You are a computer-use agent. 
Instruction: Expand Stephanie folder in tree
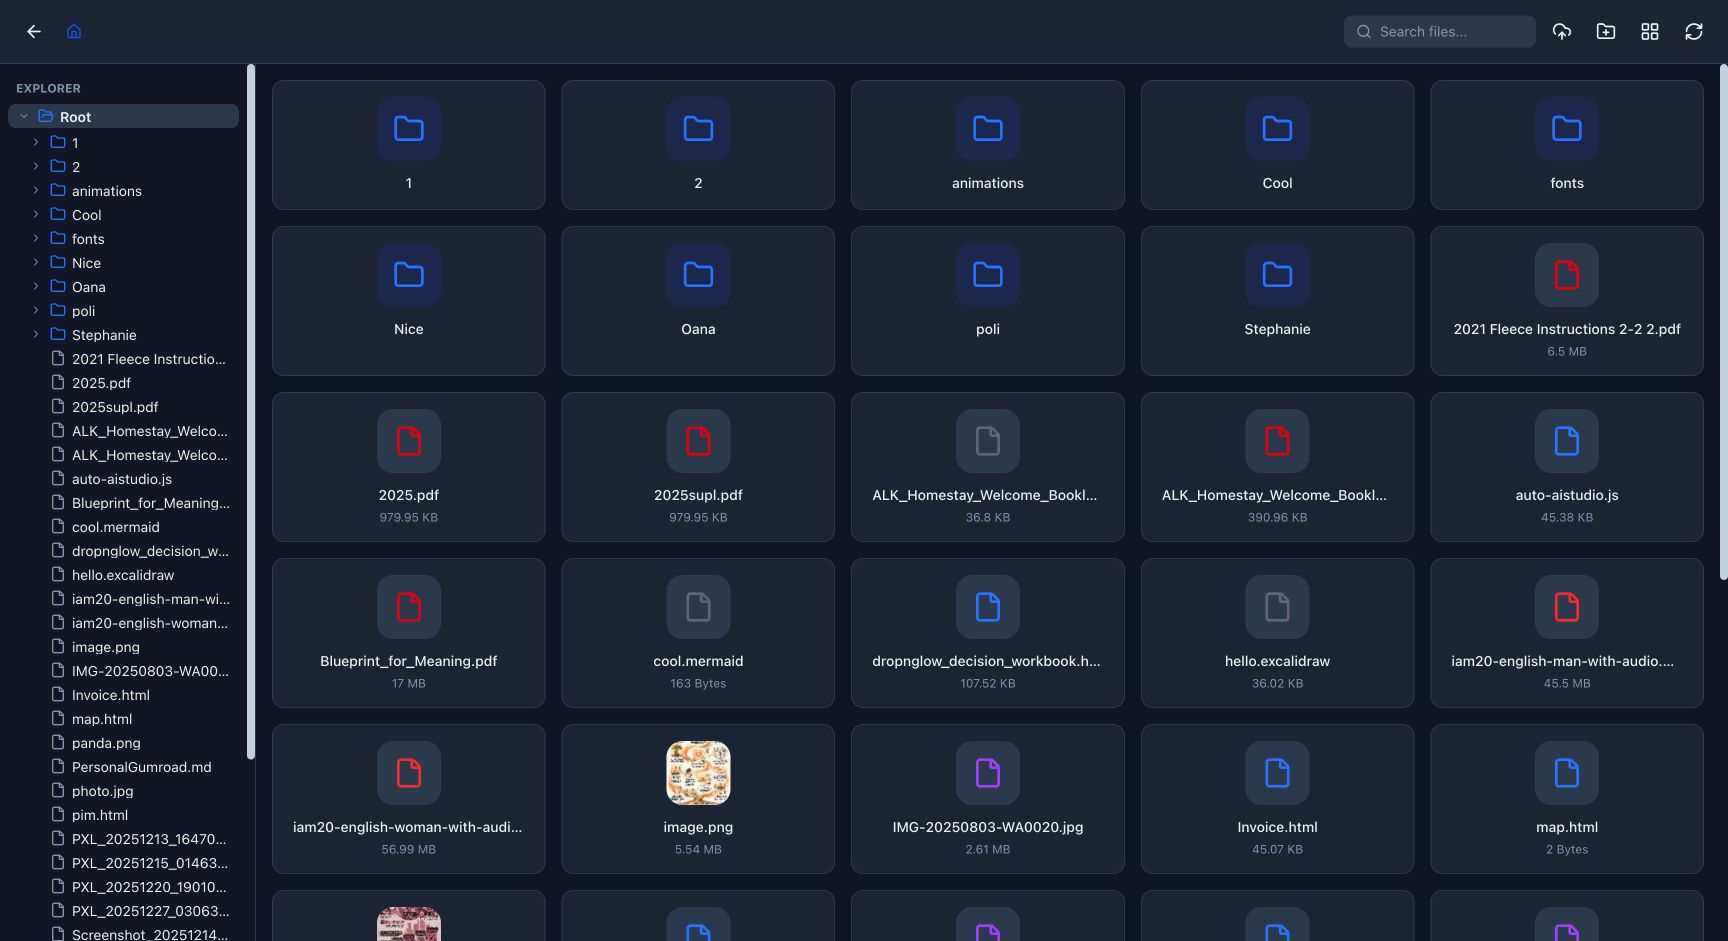(x=36, y=334)
